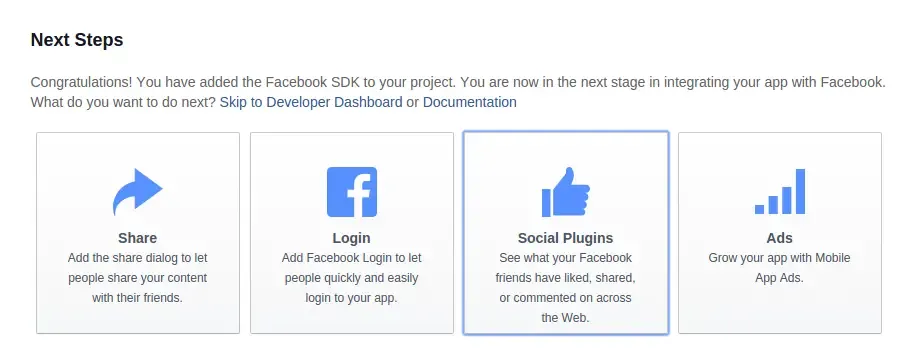Click the Facebook logo icon
The height and width of the screenshot is (363, 918).
(351, 192)
